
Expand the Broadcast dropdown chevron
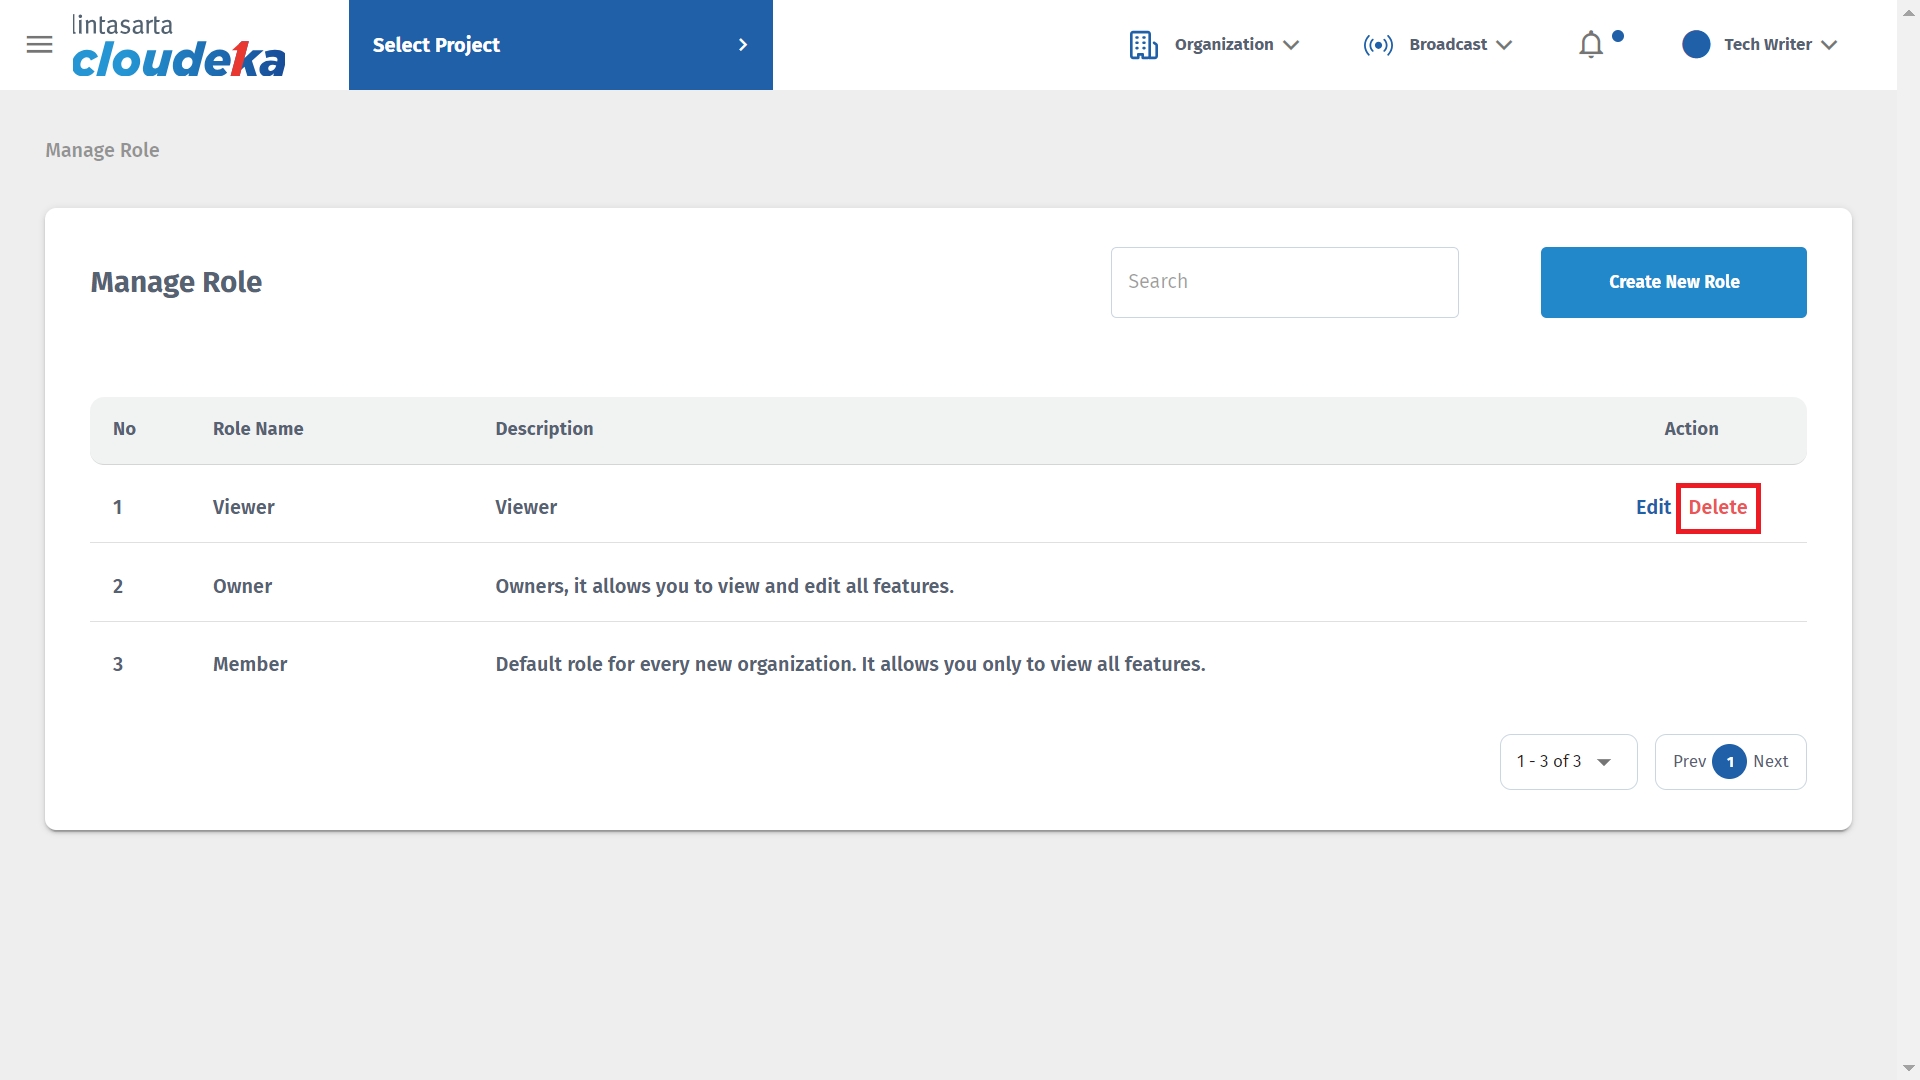(x=1504, y=45)
